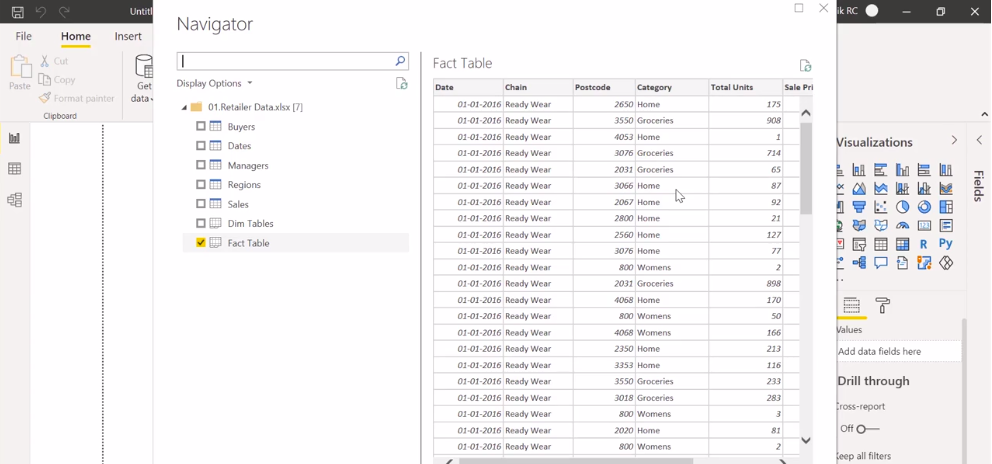Choose the Matrix visualization
This screenshot has height=464, width=992.
[x=902, y=244]
